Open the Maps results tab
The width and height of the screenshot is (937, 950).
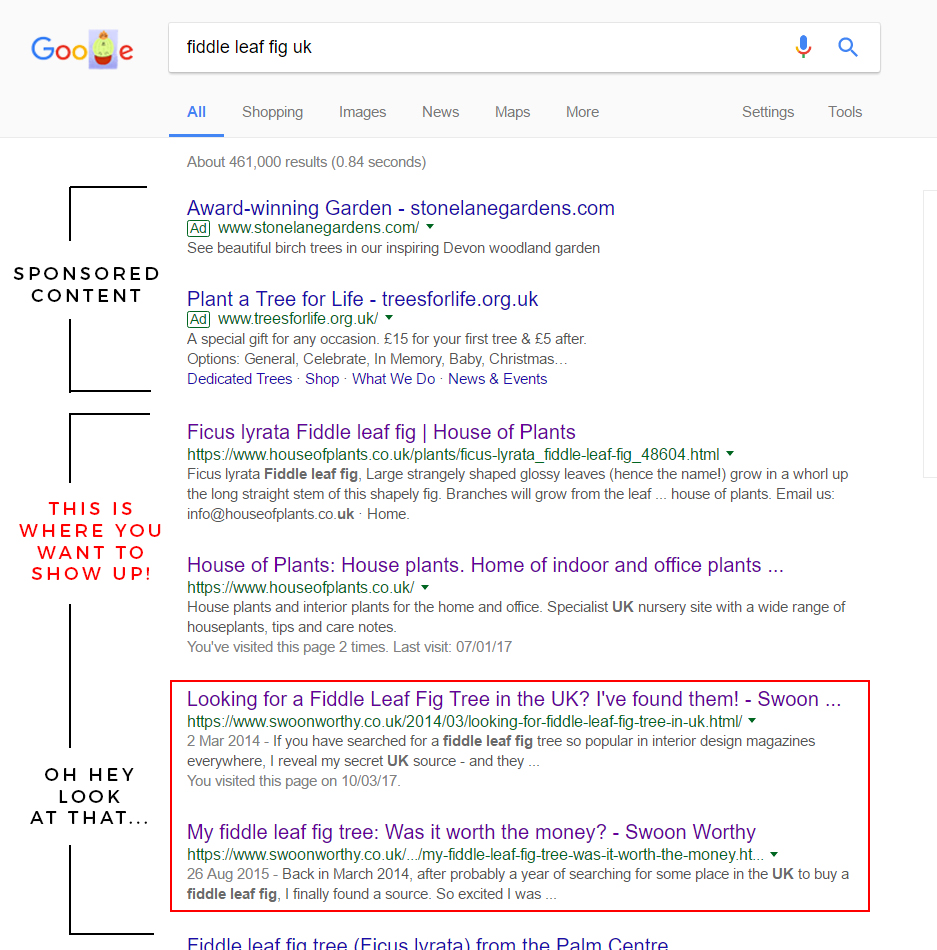point(512,112)
